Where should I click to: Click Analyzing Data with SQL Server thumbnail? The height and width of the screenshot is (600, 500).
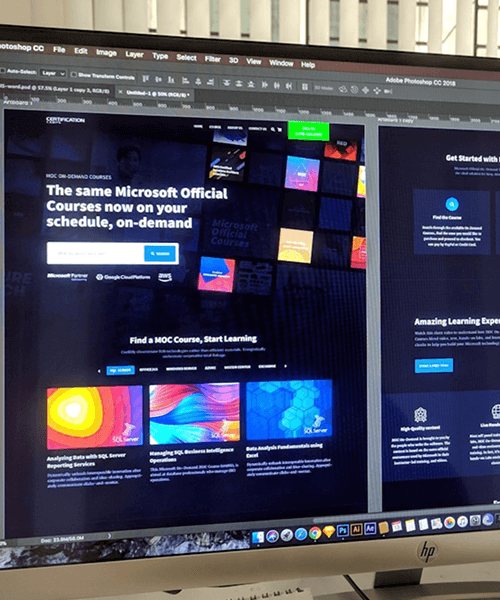coord(95,417)
